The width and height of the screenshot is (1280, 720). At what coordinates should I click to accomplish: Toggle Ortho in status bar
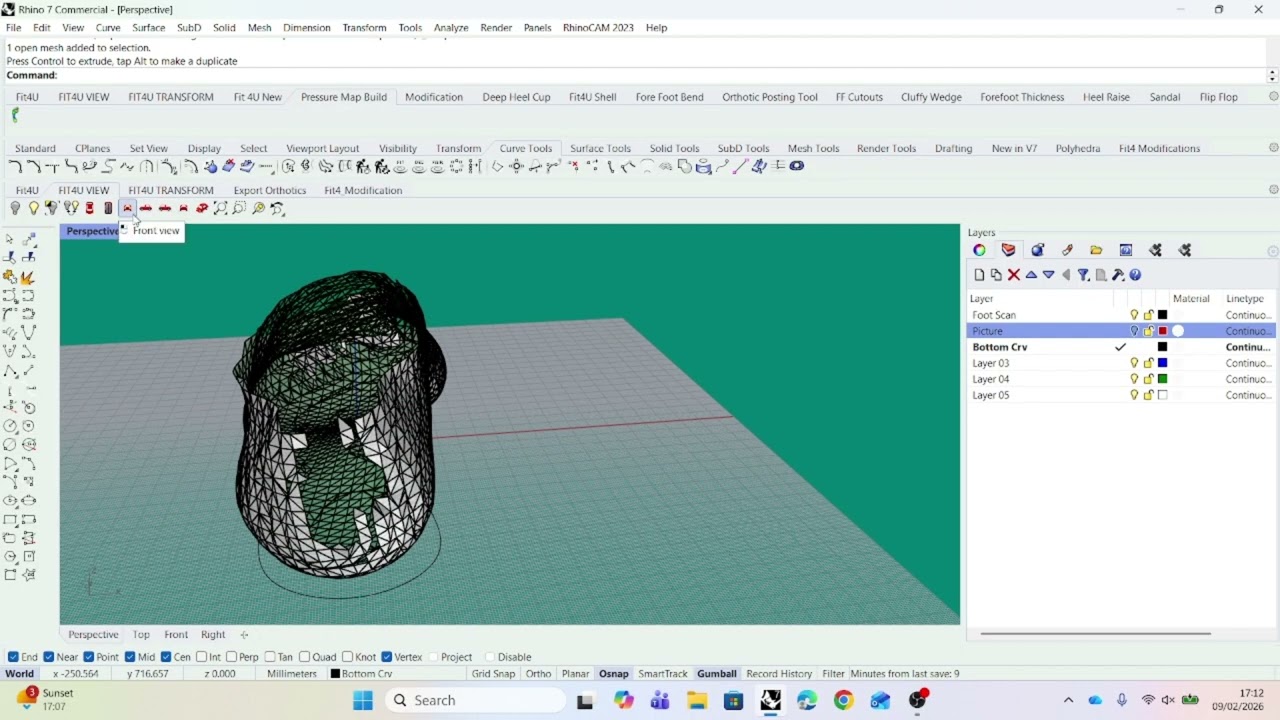538,674
